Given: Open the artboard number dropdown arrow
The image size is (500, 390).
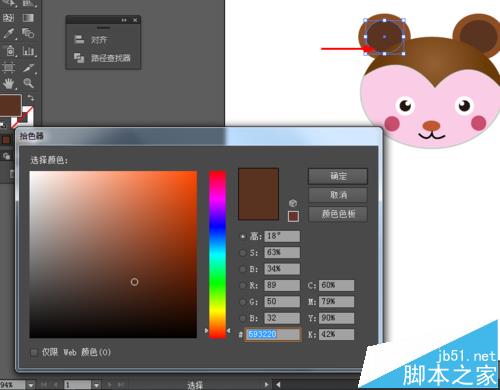Looking at the screenshot, I should (x=96, y=385).
